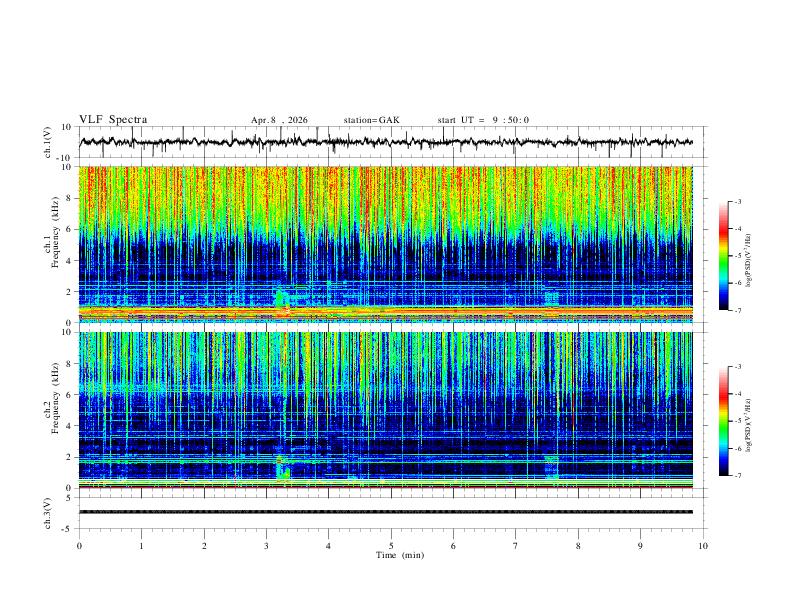
Task: Click the time axis tick label '0'
Action: (79, 546)
